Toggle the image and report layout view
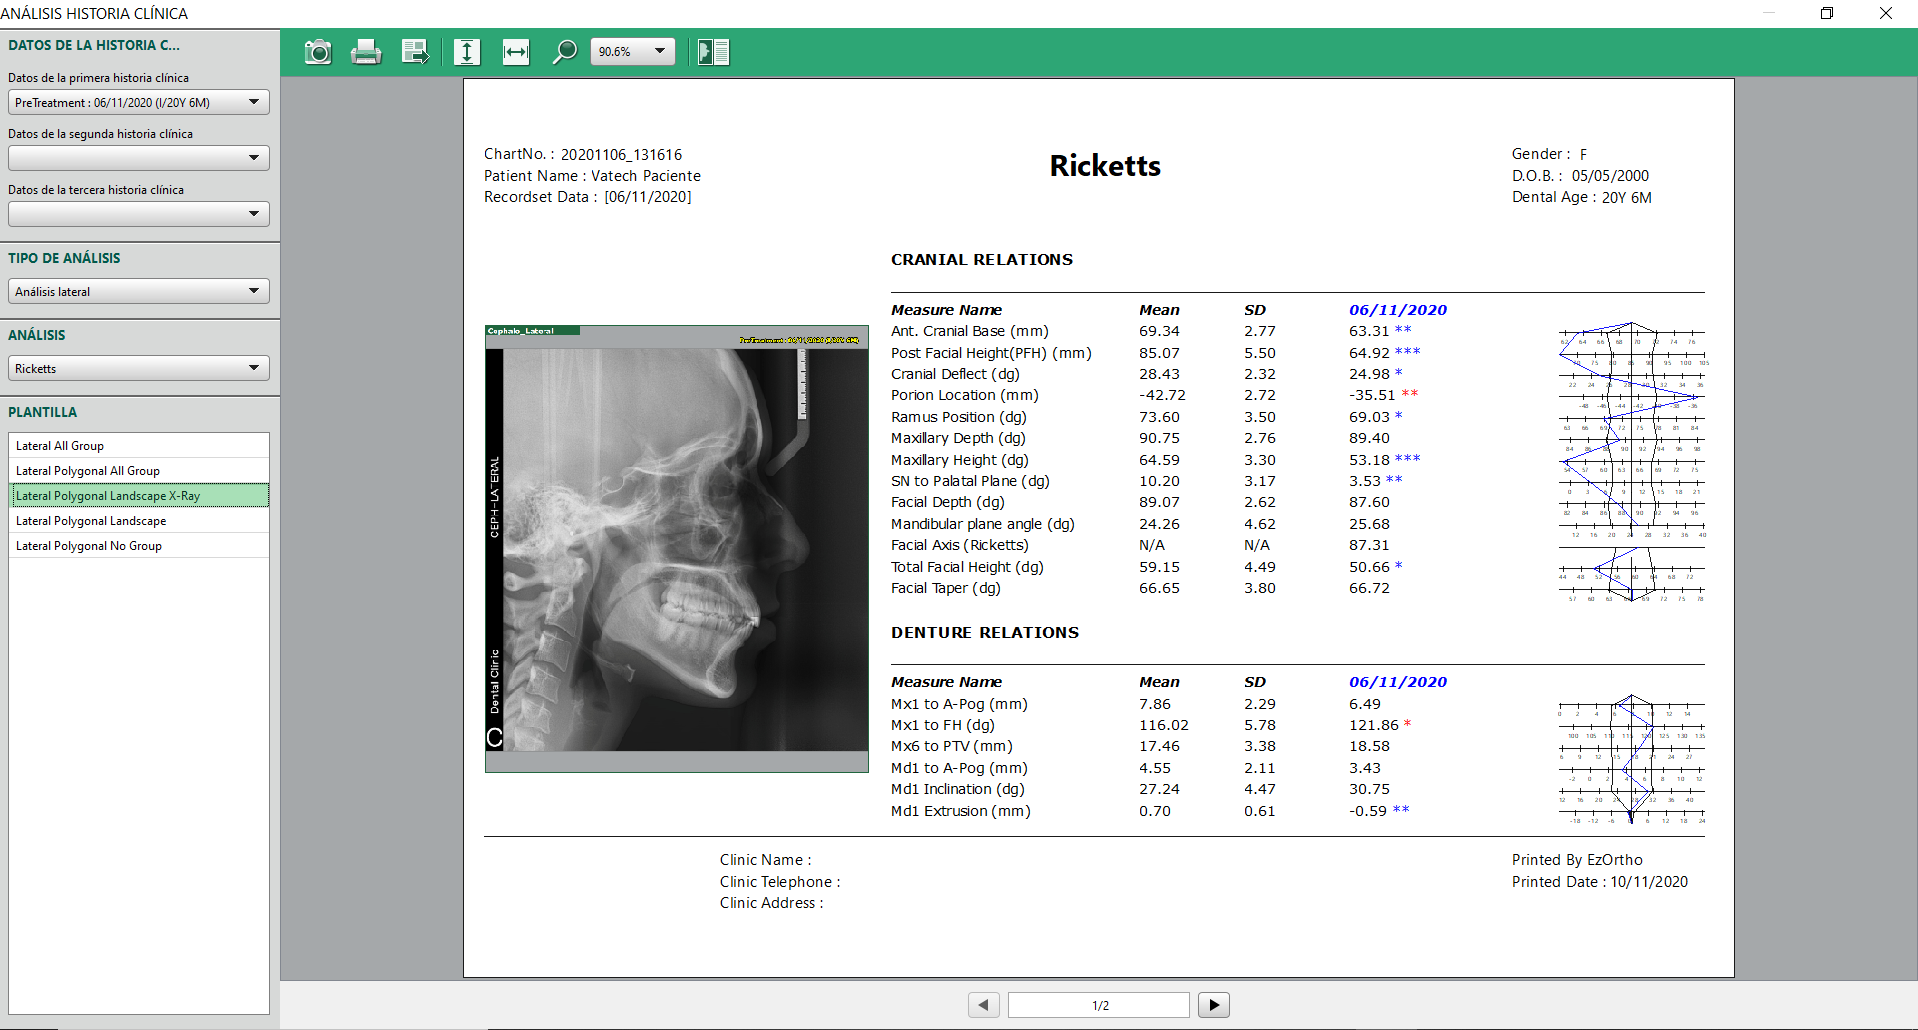This screenshot has height=1030, width=1918. (x=713, y=52)
